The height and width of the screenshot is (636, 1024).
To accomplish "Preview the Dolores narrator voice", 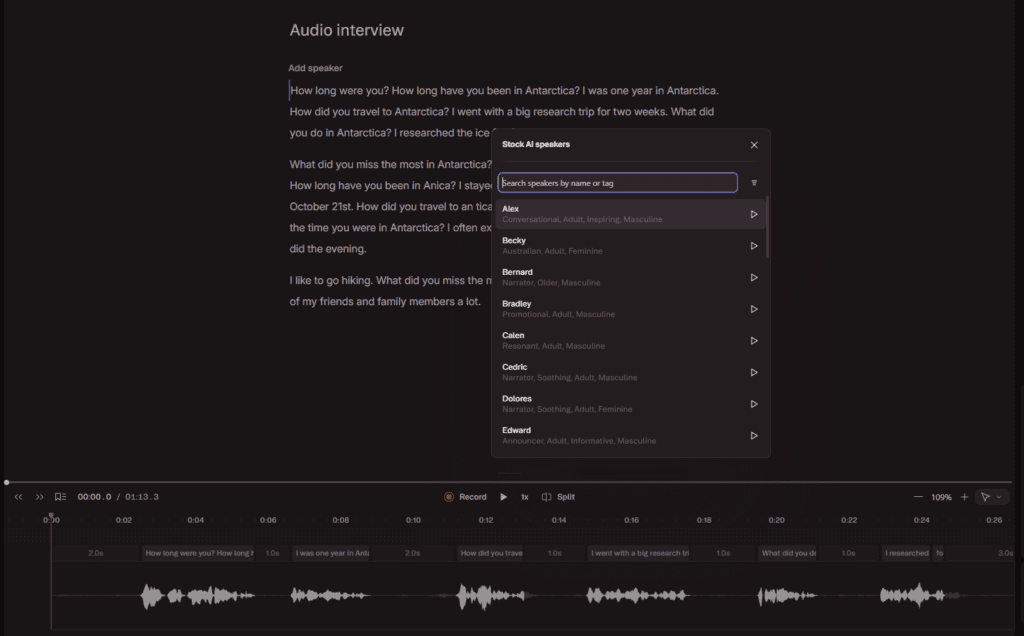I will 754,403.
